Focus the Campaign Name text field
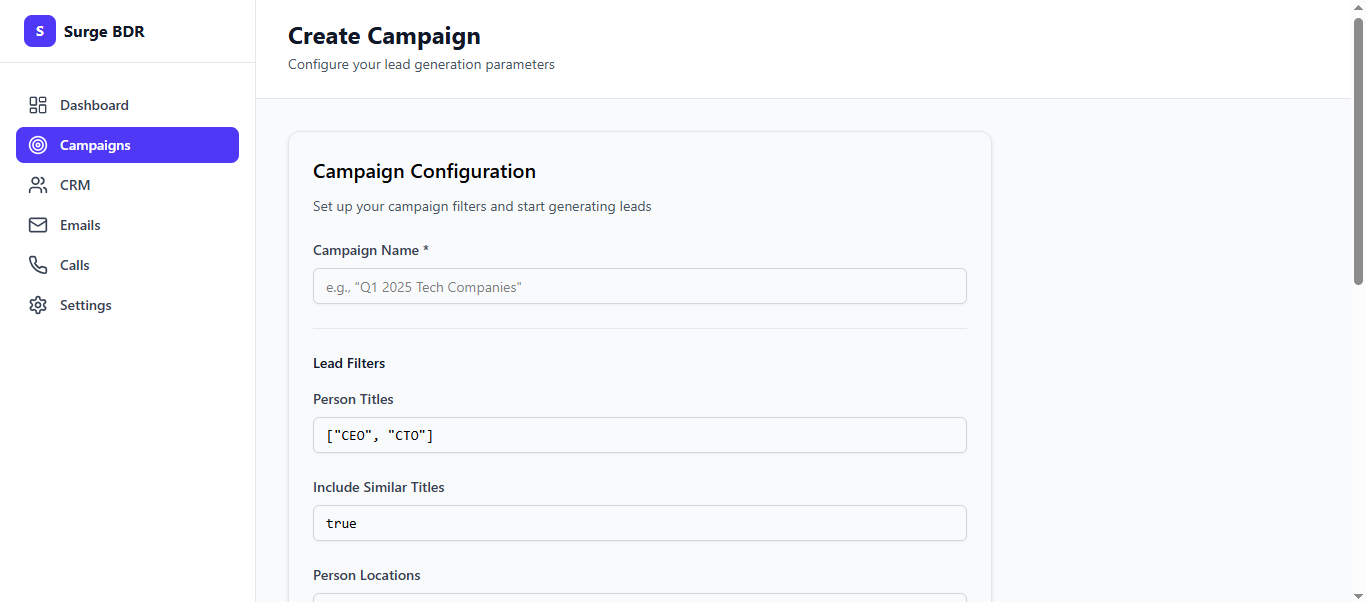This screenshot has height=602, width=1366. point(639,286)
